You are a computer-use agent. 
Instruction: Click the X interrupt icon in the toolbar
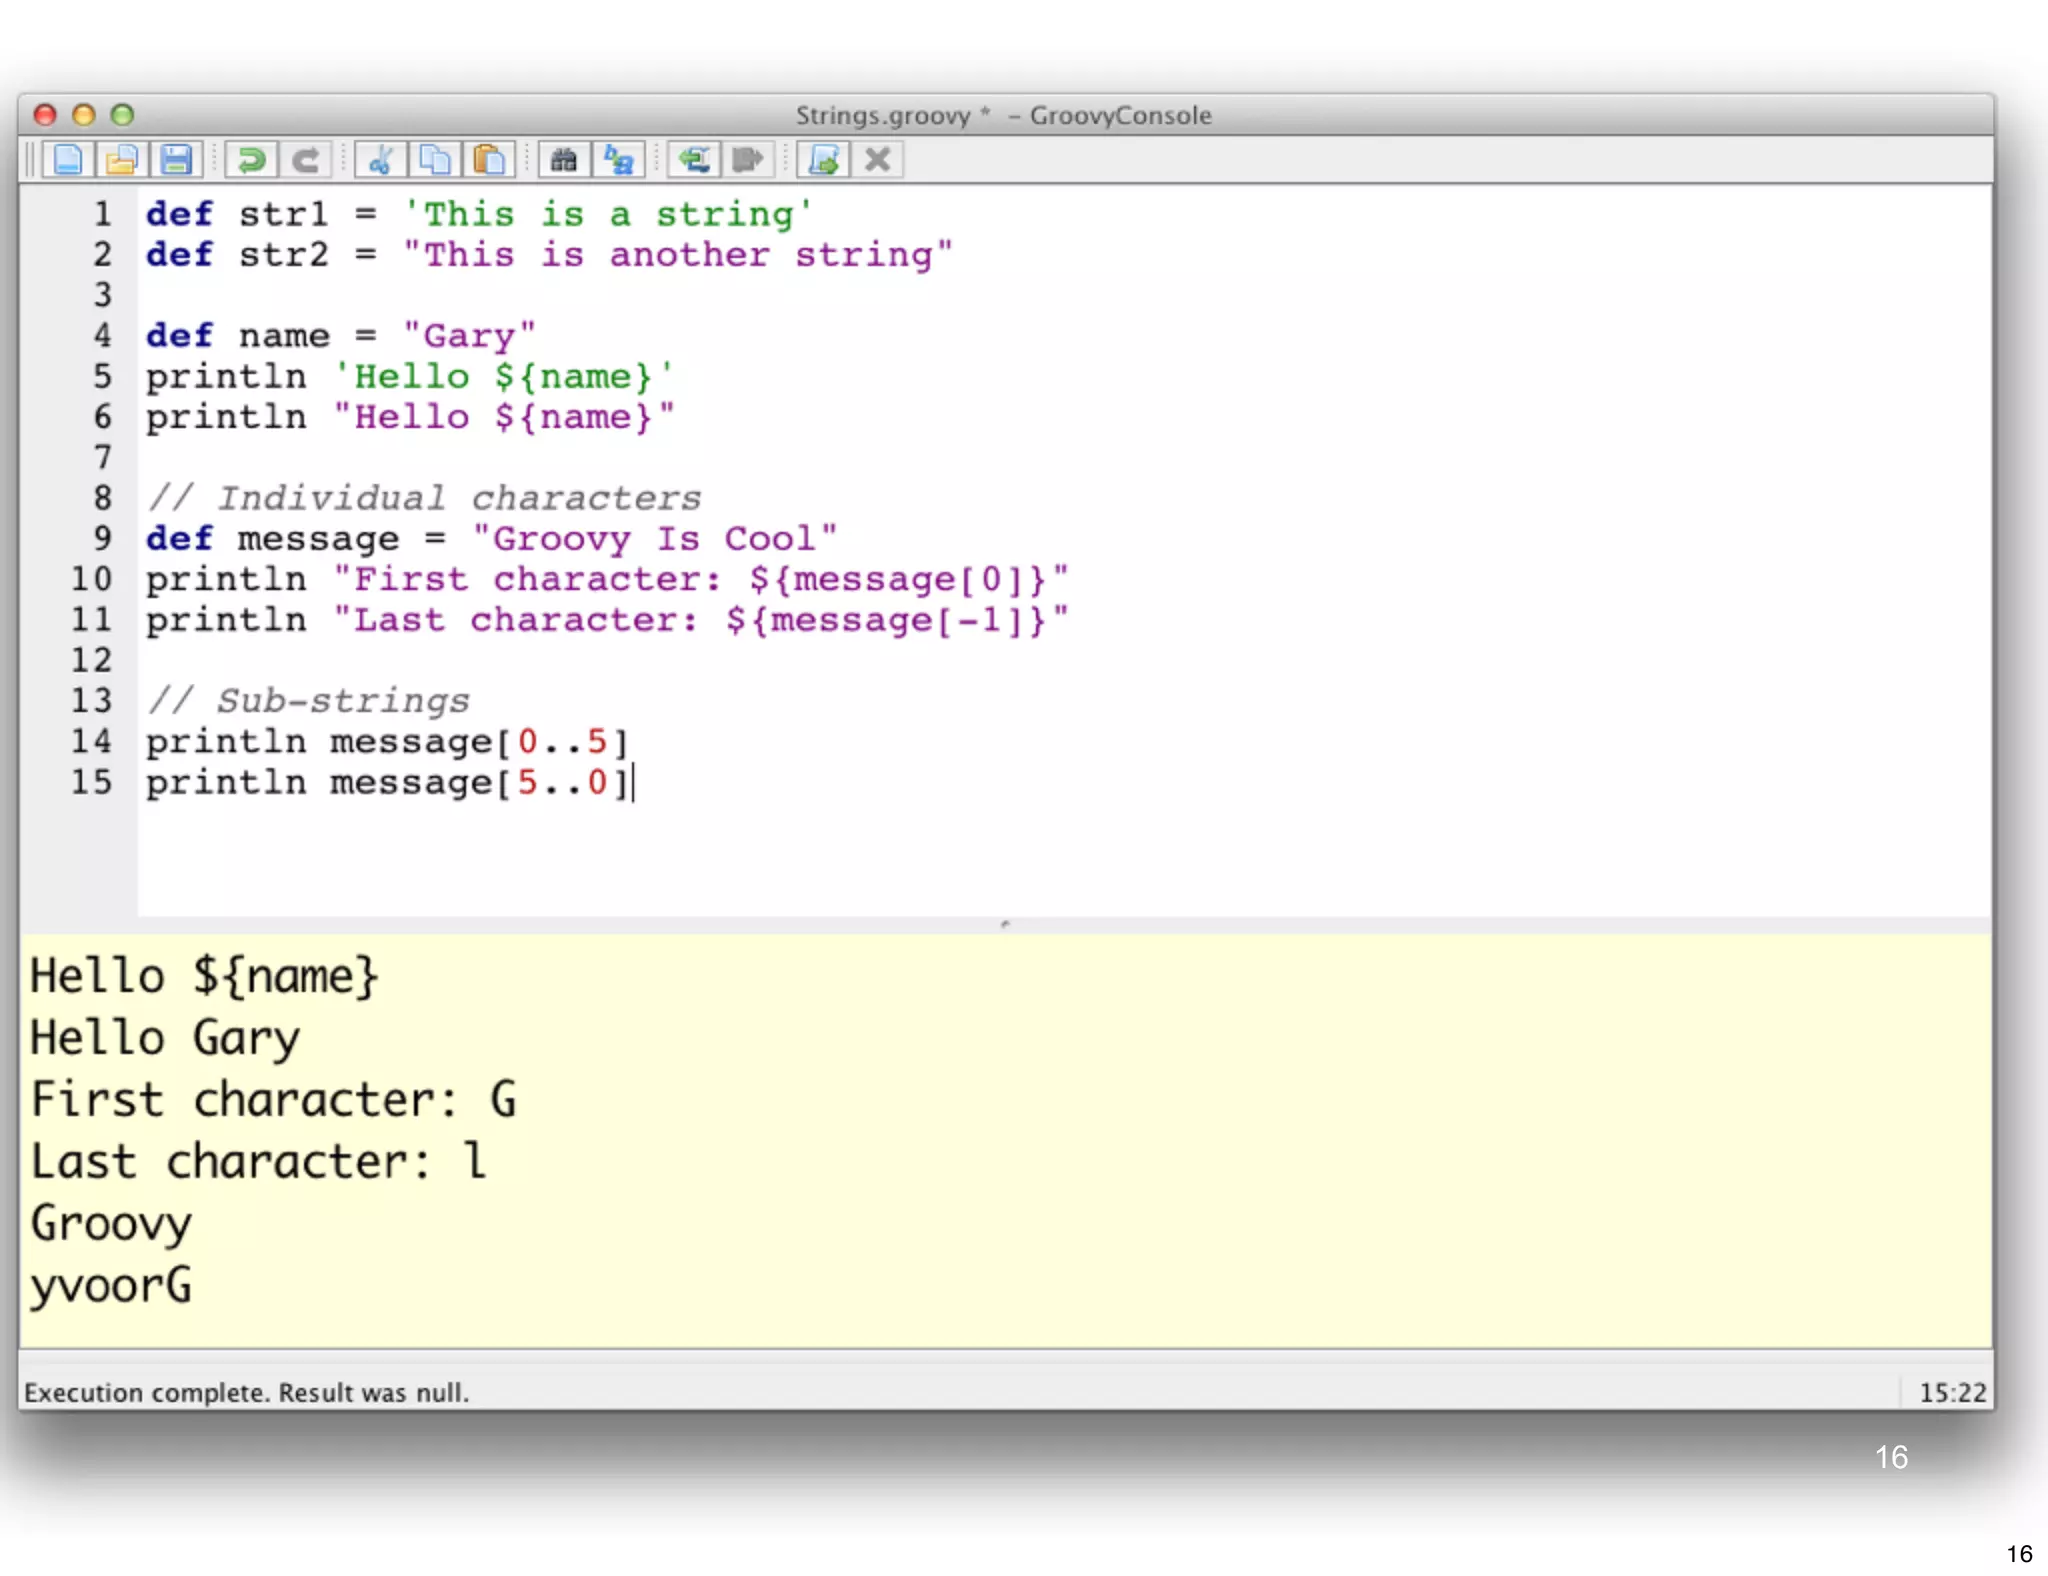[x=877, y=160]
